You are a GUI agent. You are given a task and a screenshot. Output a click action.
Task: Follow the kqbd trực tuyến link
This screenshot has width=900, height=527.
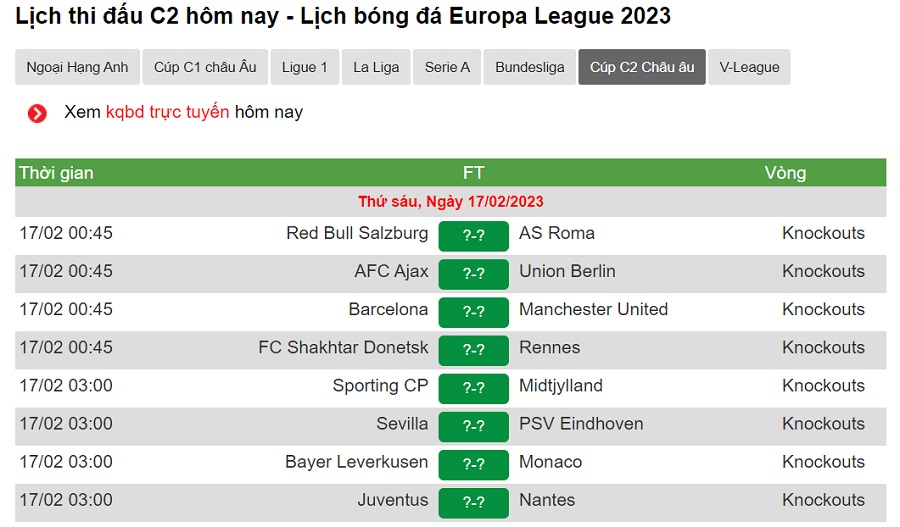point(168,112)
